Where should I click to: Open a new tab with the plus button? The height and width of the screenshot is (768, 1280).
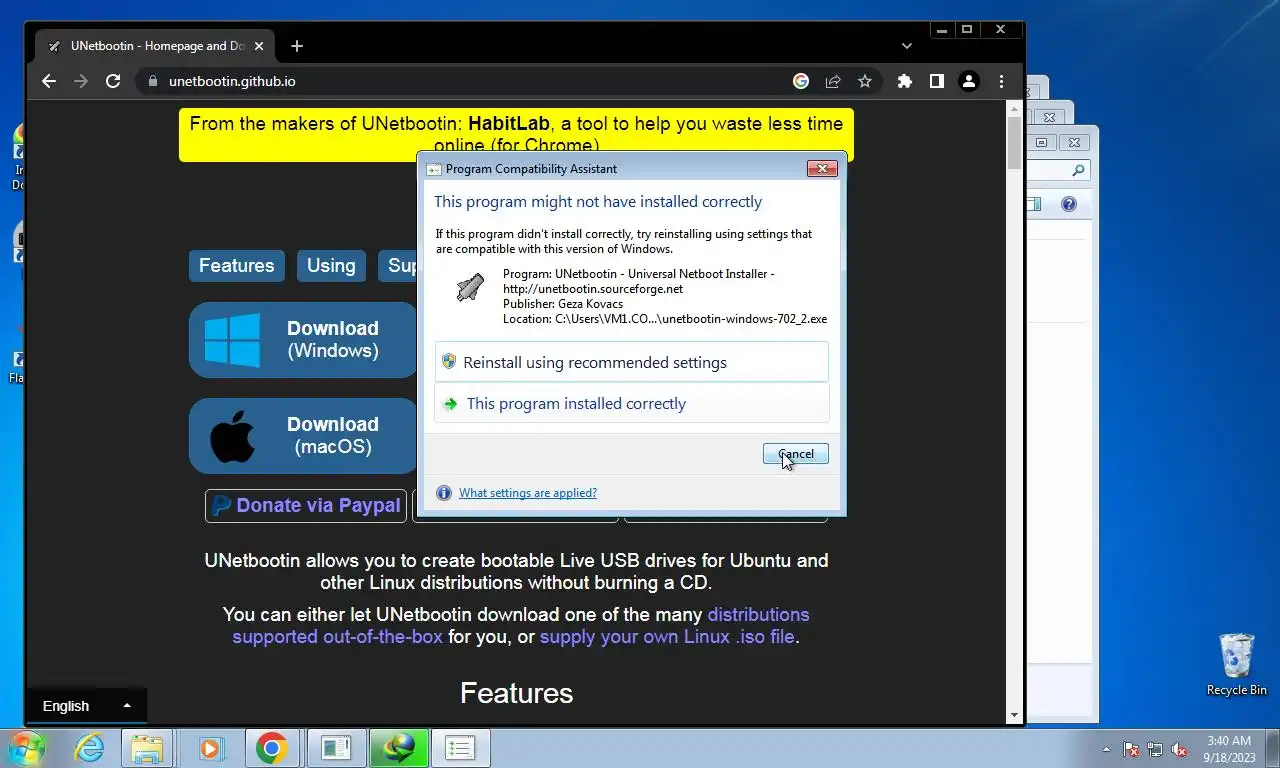click(x=297, y=46)
